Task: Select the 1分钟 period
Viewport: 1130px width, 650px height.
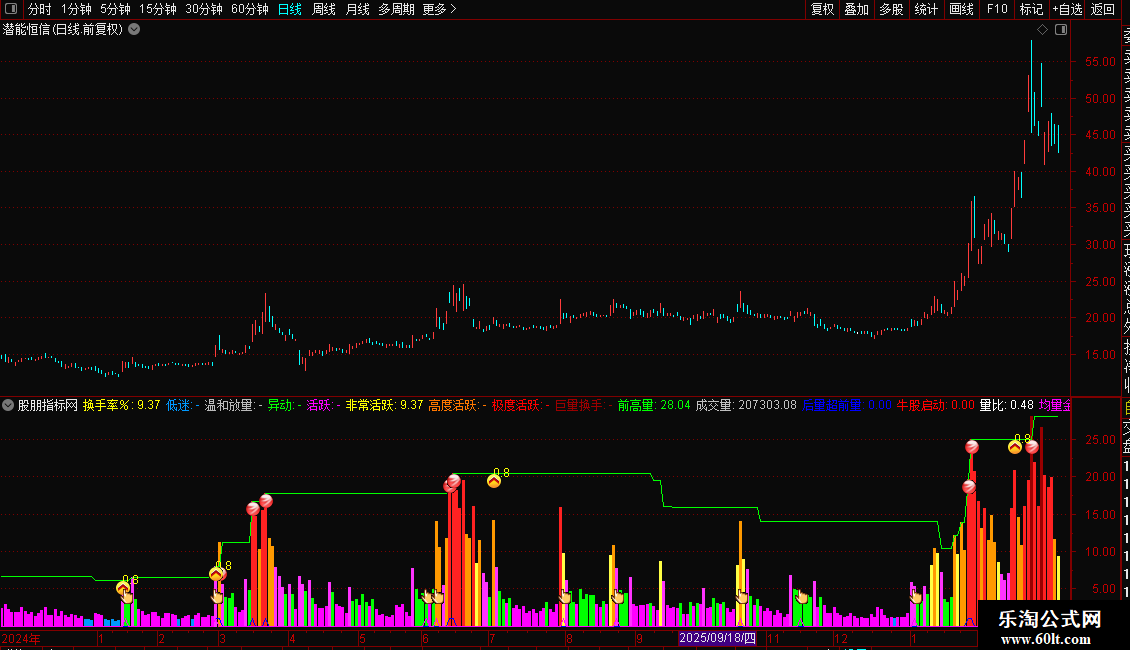Action: [76, 9]
